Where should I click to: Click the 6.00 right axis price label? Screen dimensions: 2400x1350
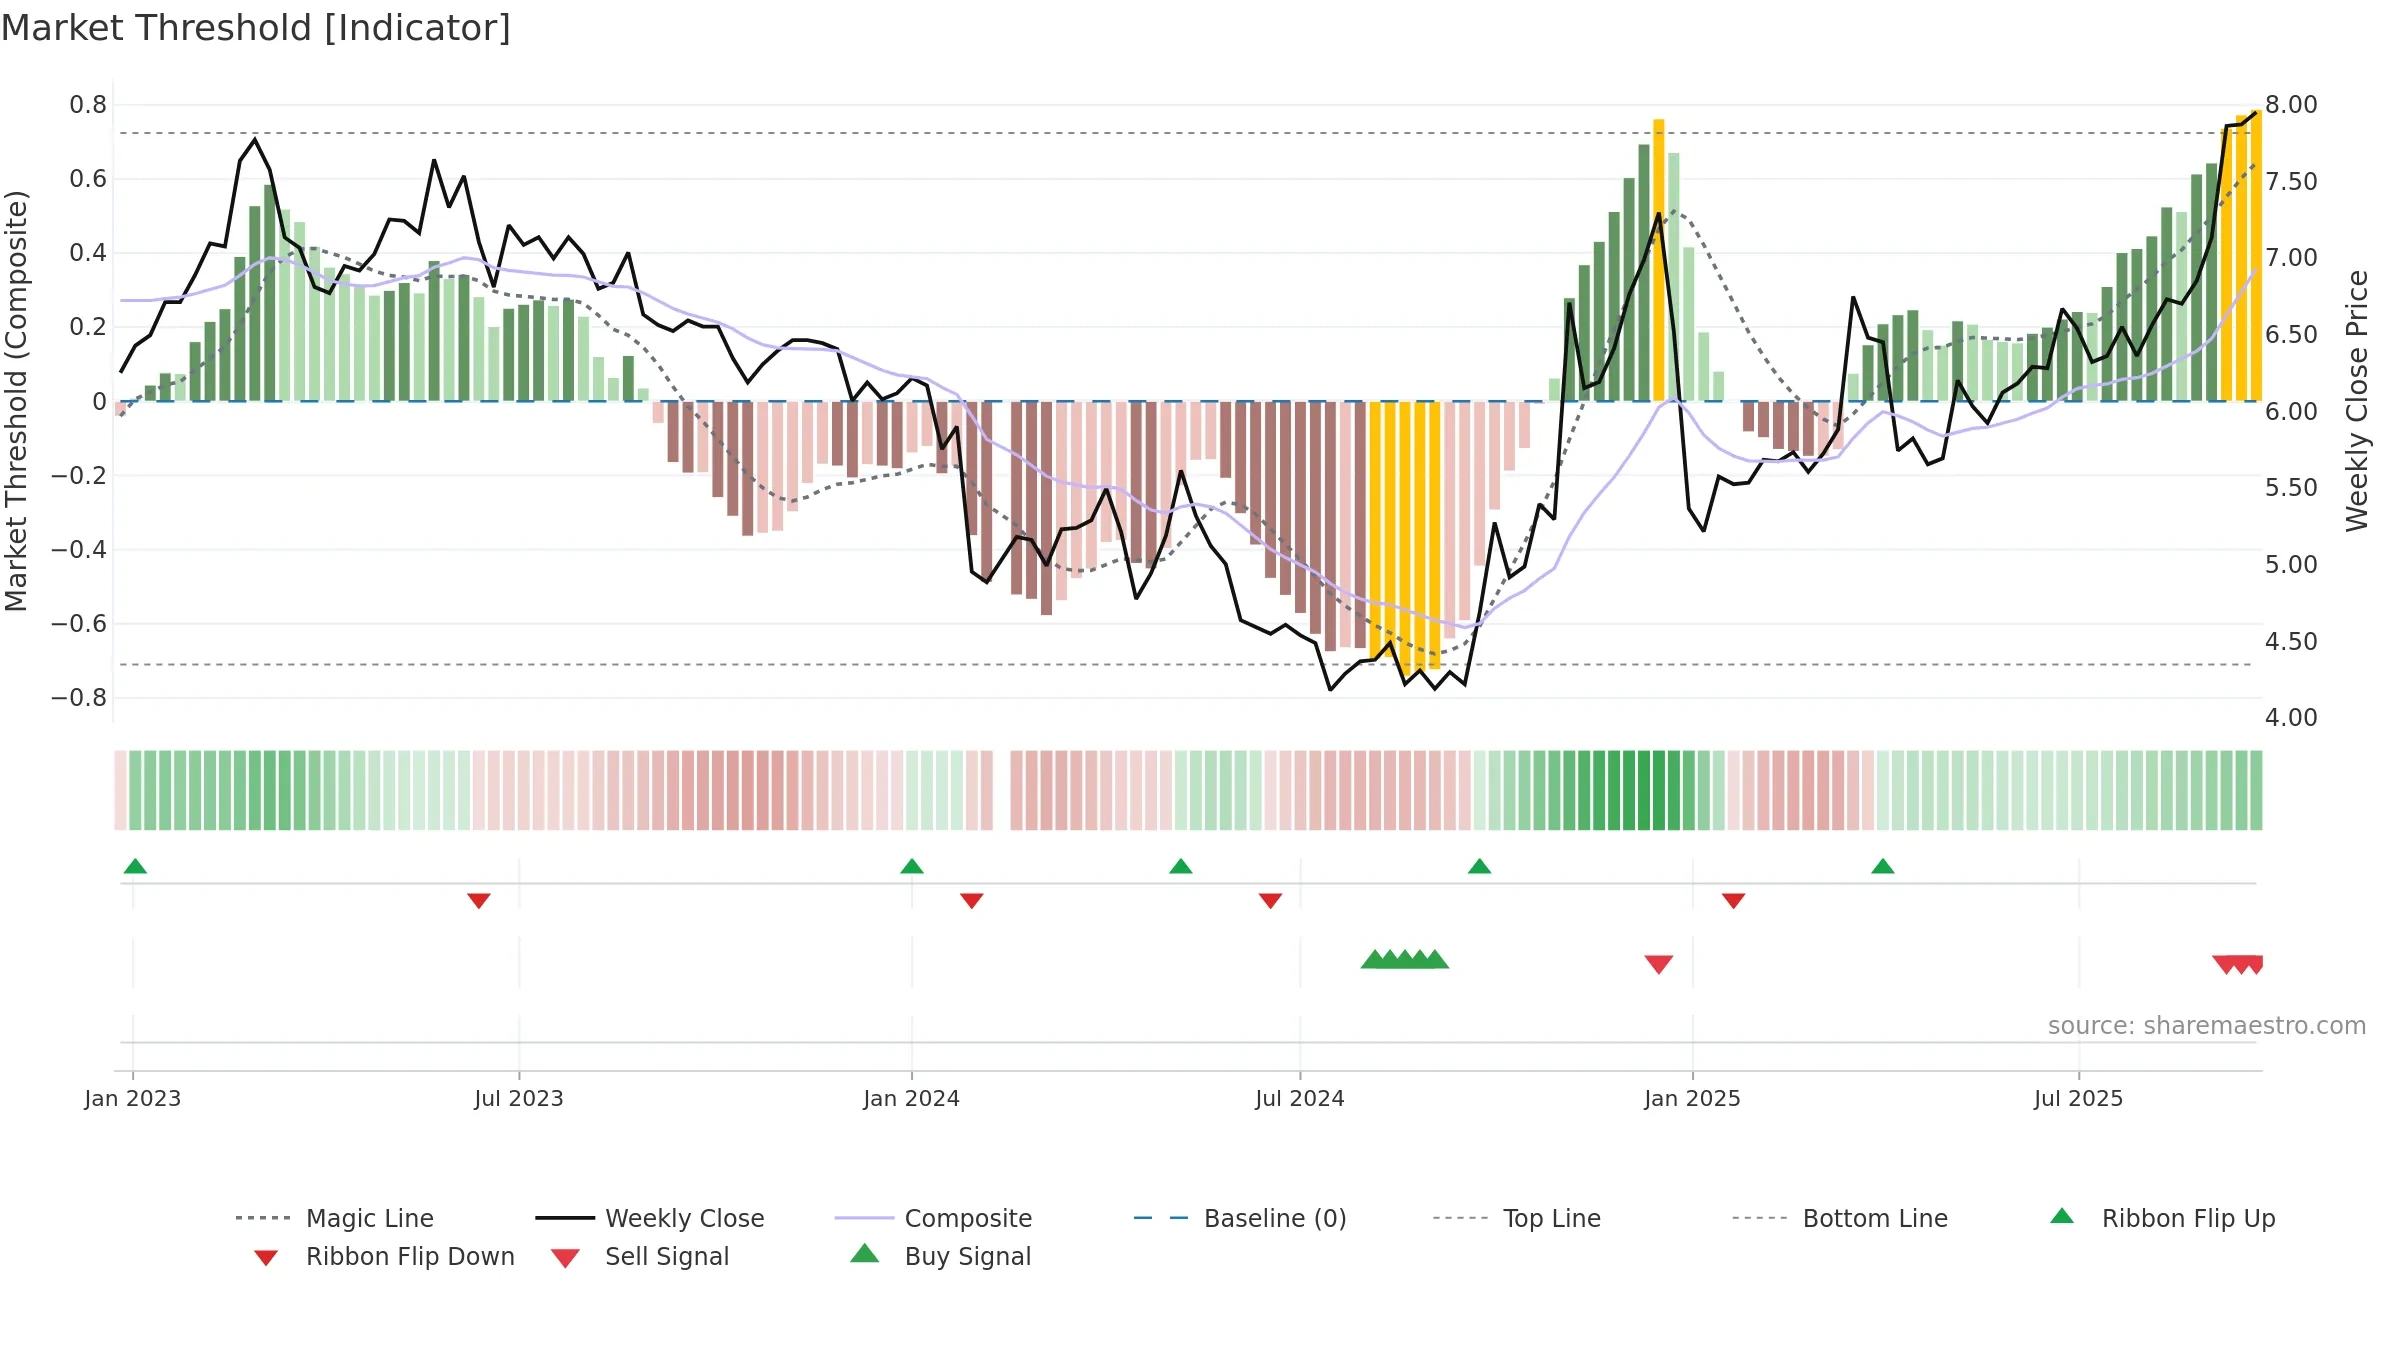2291,411
